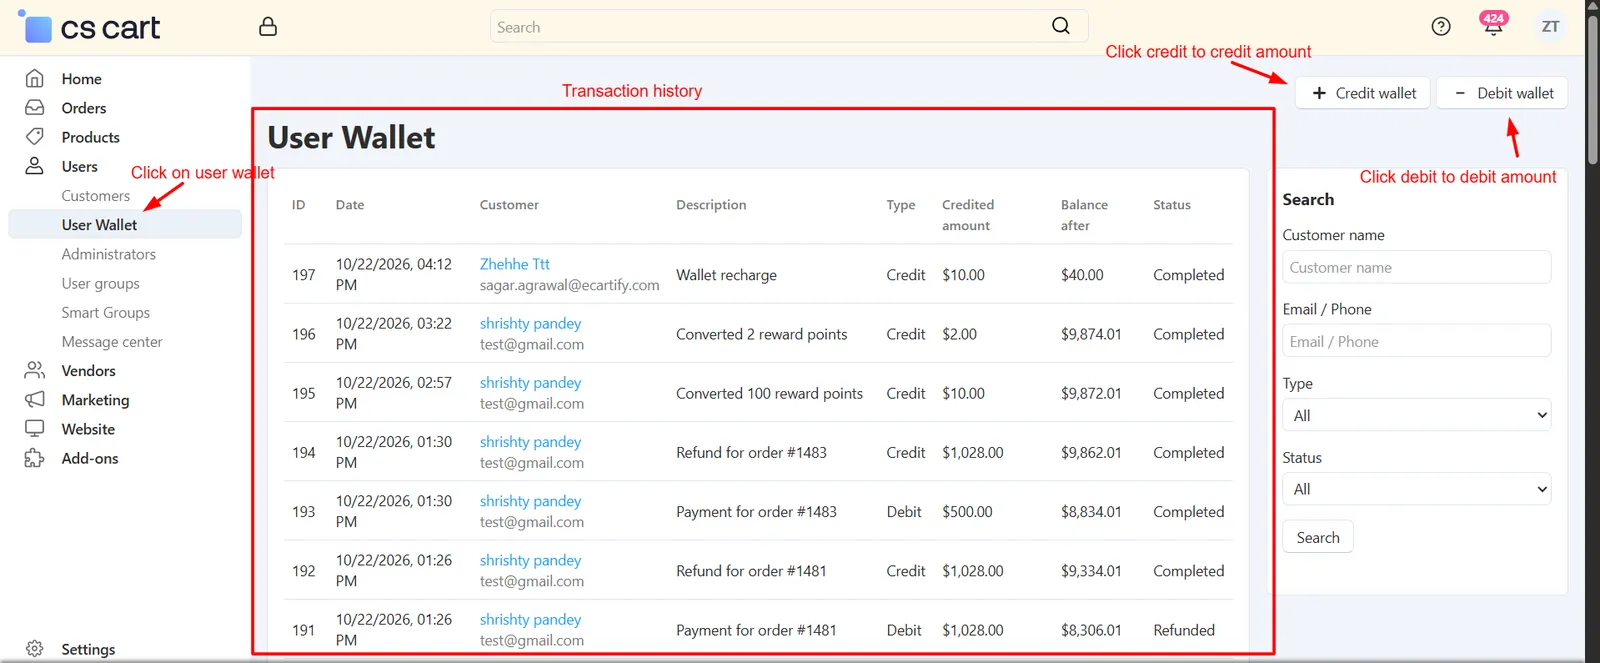Open Products menu item

pos(90,137)
